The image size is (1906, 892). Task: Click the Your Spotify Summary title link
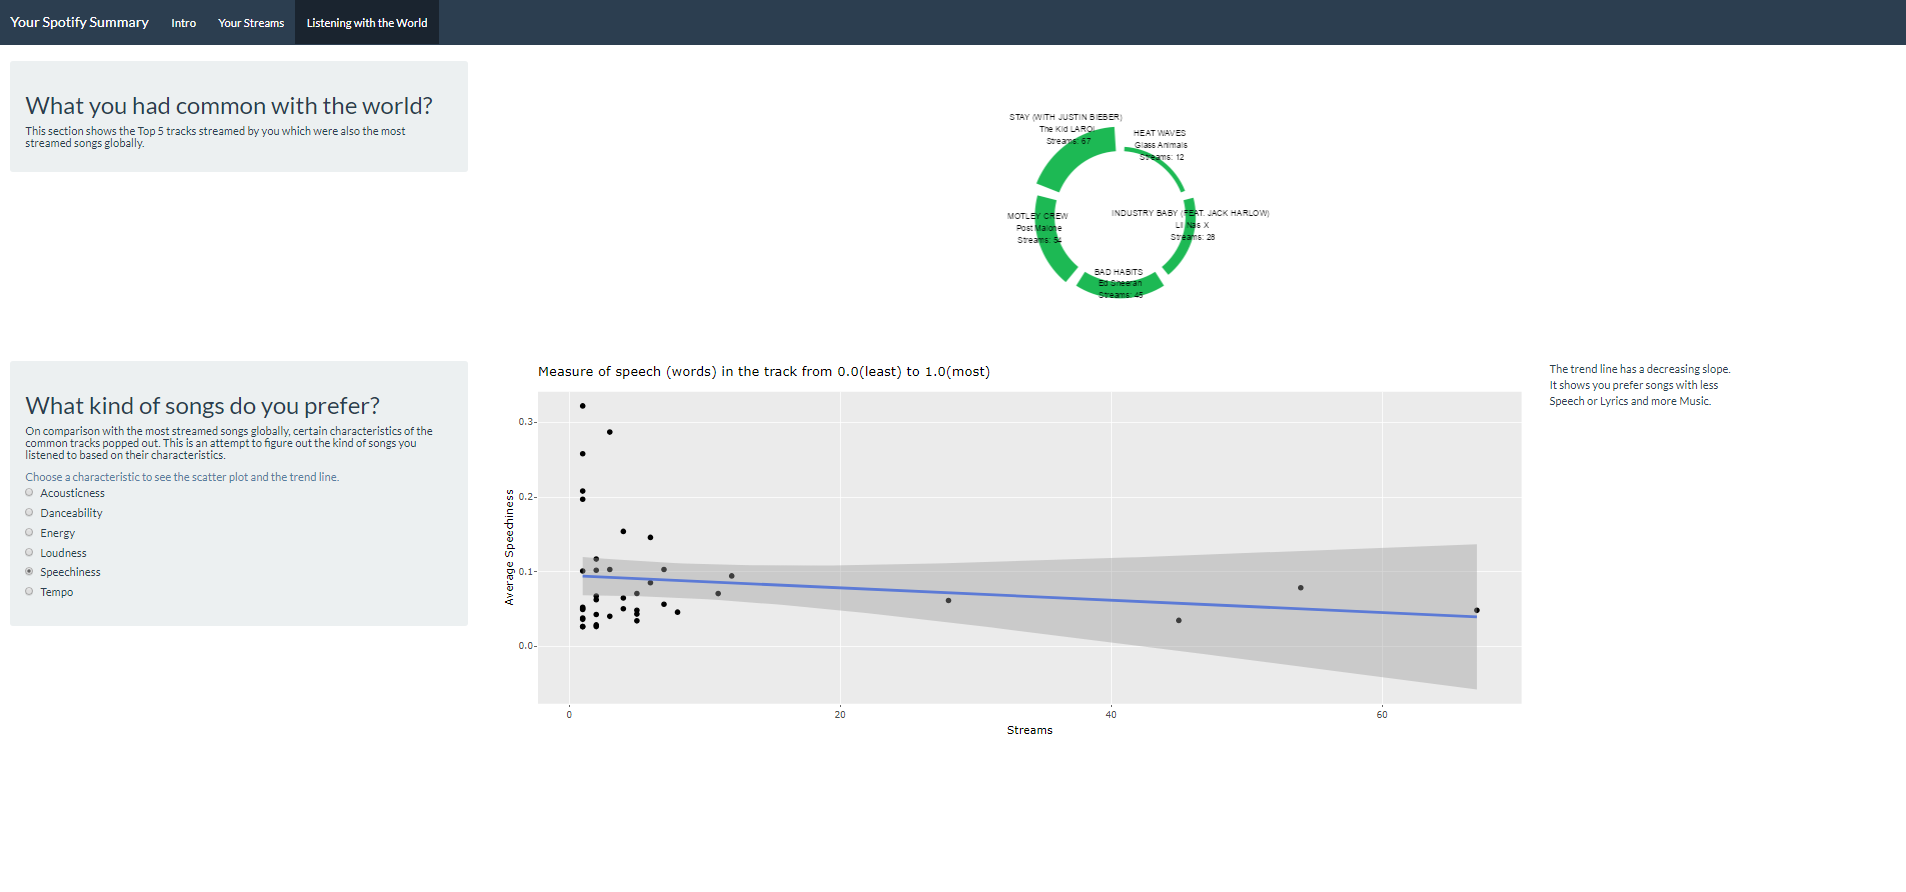[x=79, y=22]
